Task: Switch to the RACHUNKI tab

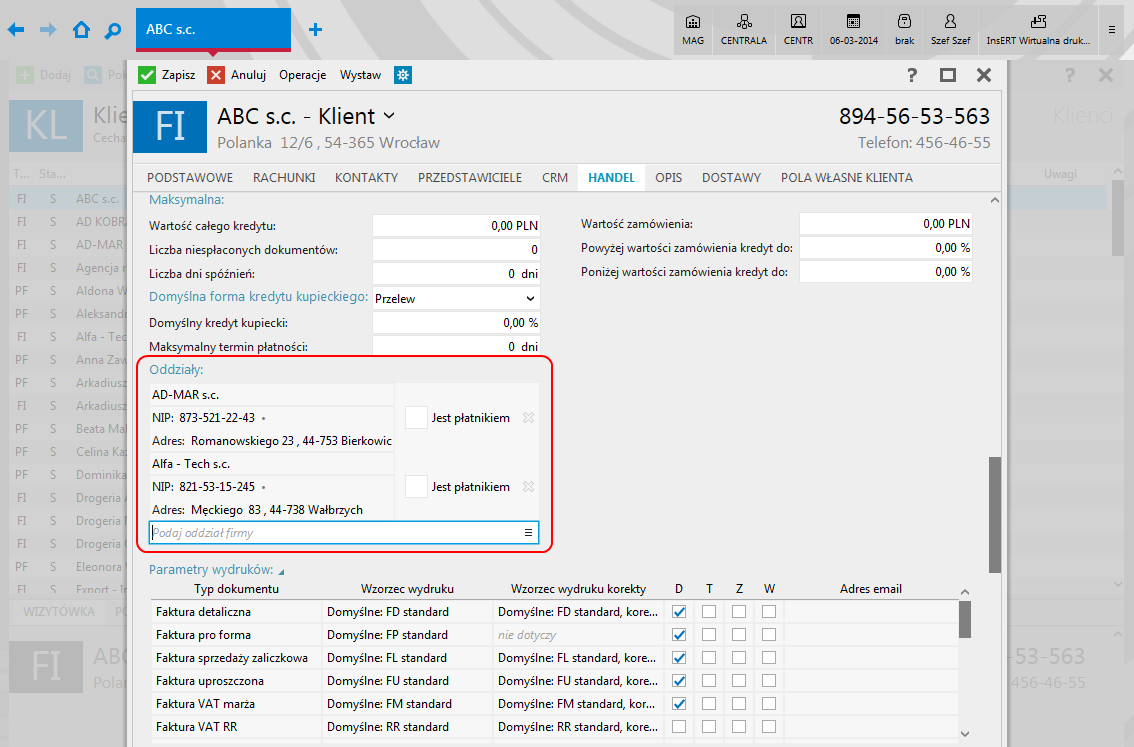Action: pyautogui.click(x=284, y=178)
